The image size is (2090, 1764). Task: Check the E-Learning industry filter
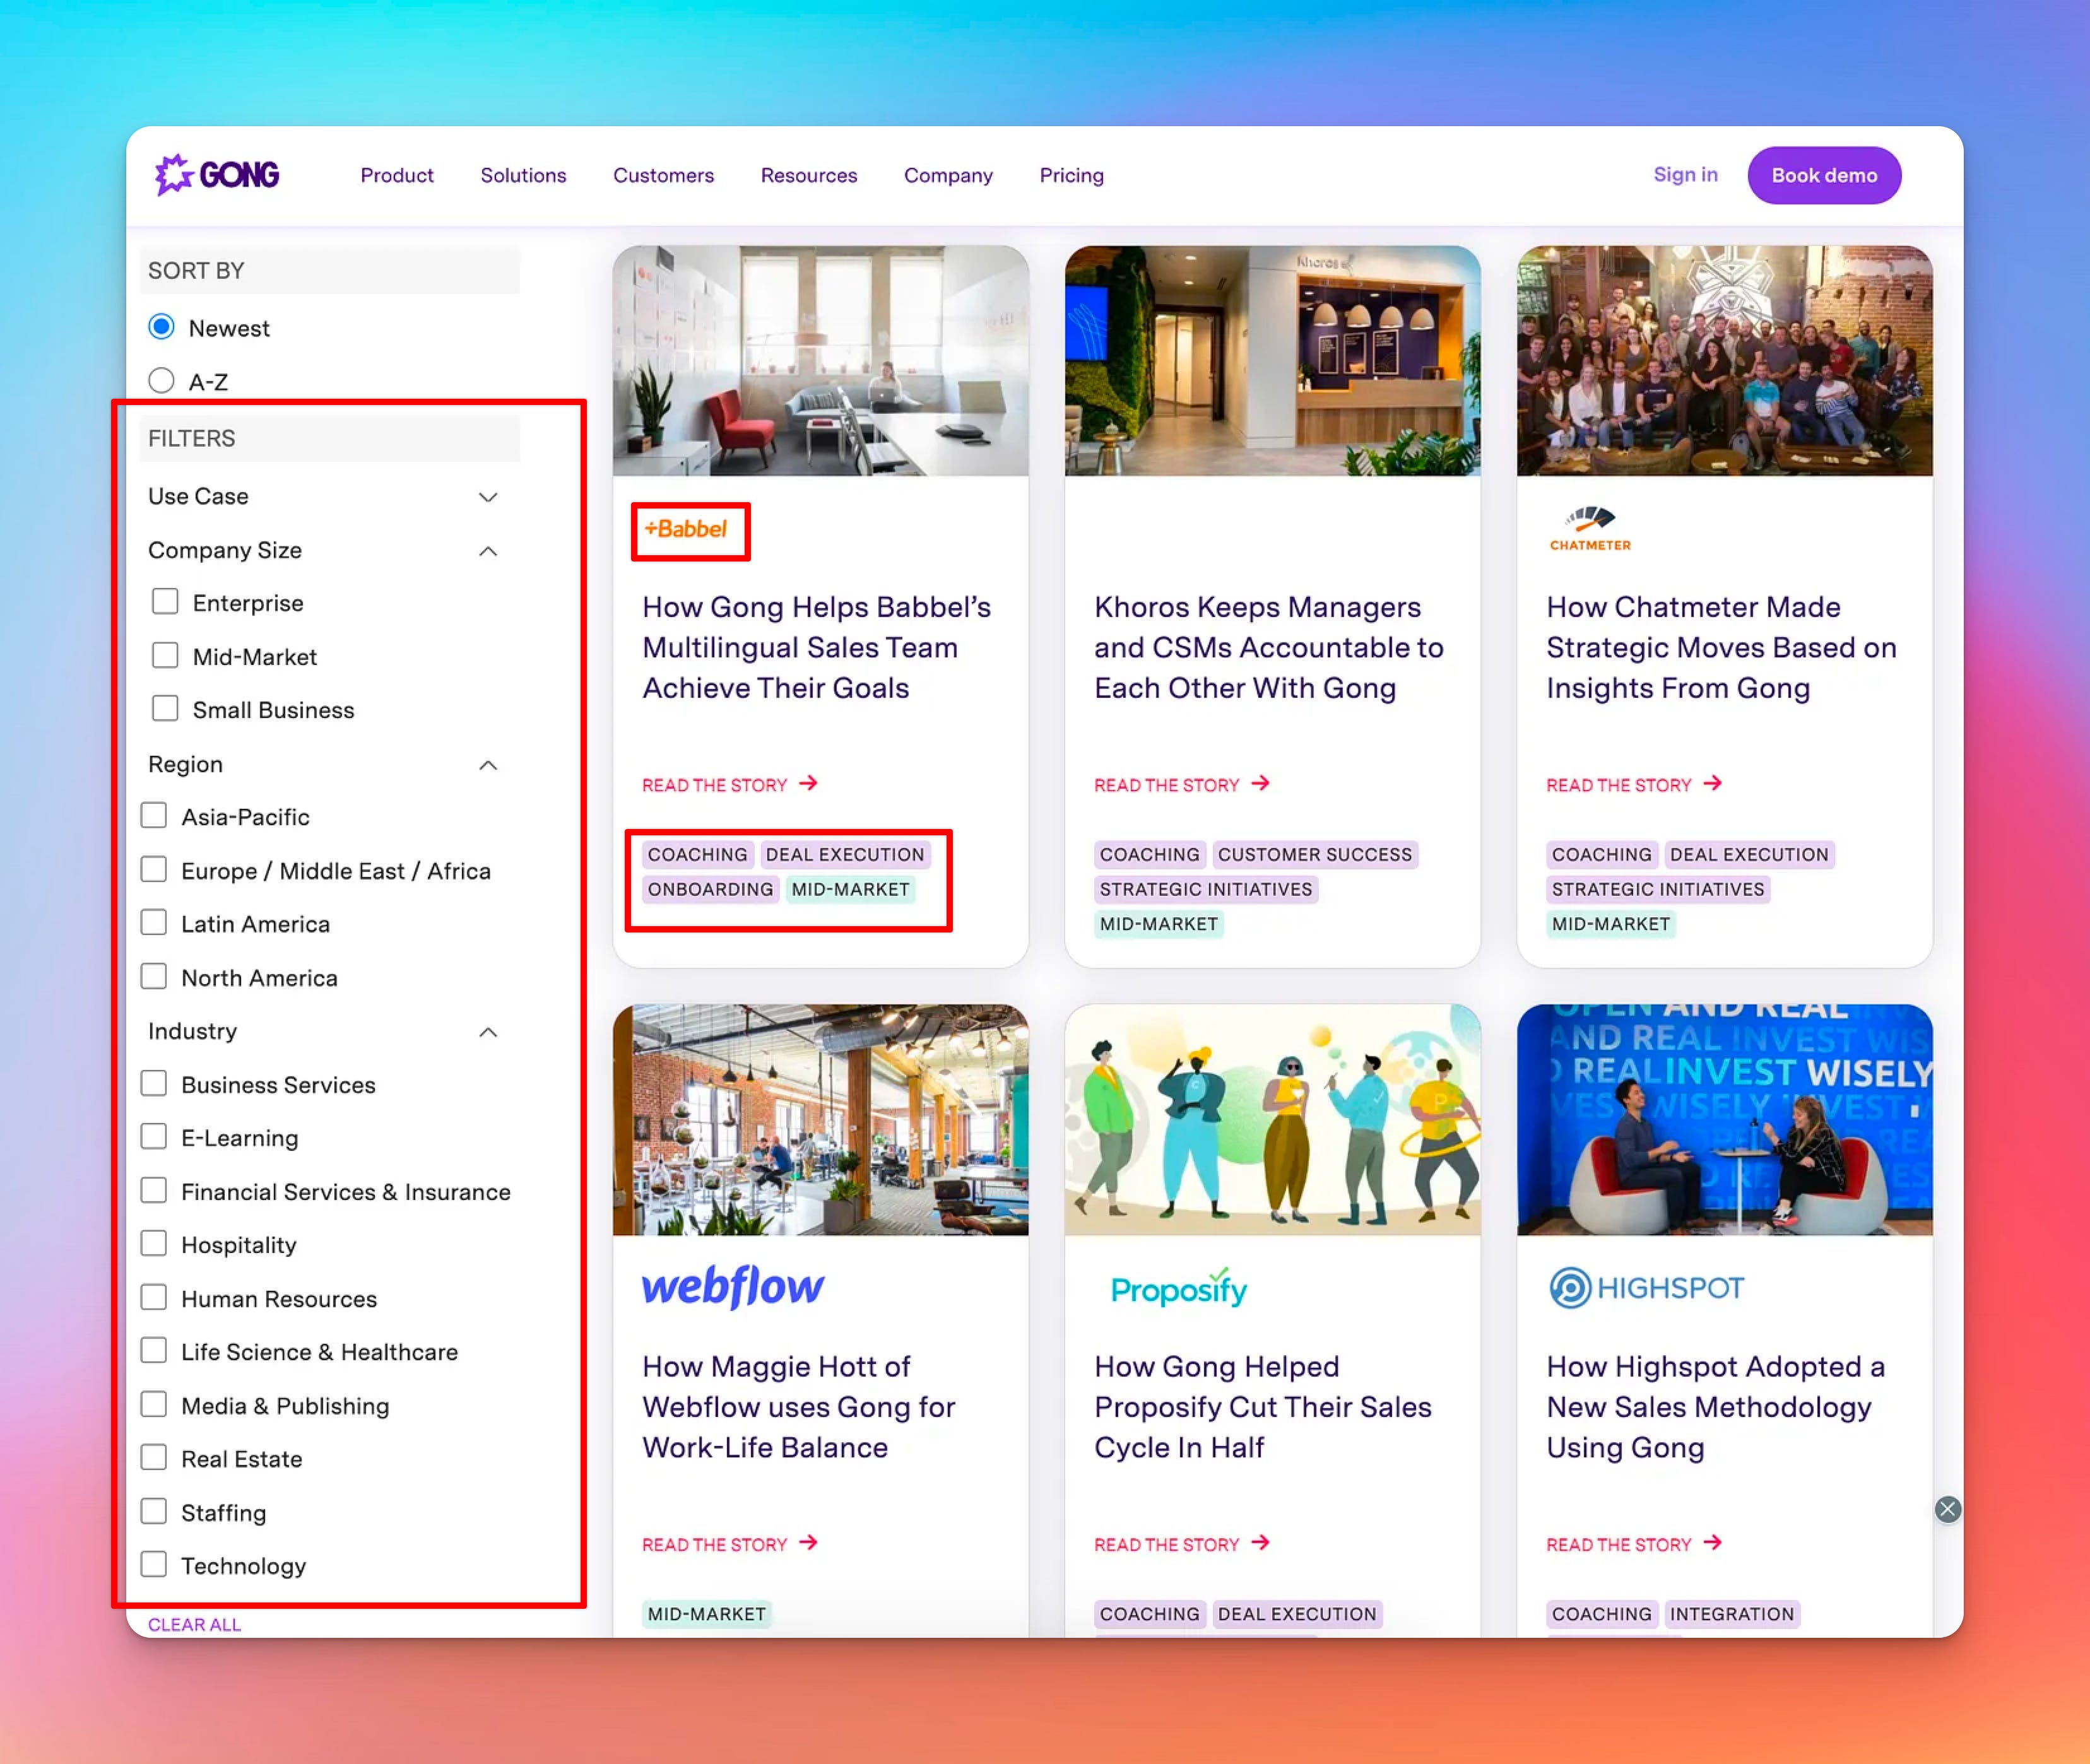pyautogui.click(x=154, y=1137)
